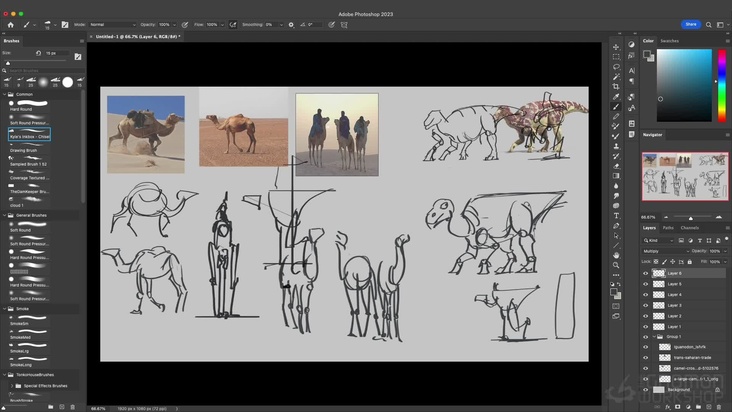Hide Layer 3 visibility eye
Screen dimensions: 732x412
pos(646,306)
